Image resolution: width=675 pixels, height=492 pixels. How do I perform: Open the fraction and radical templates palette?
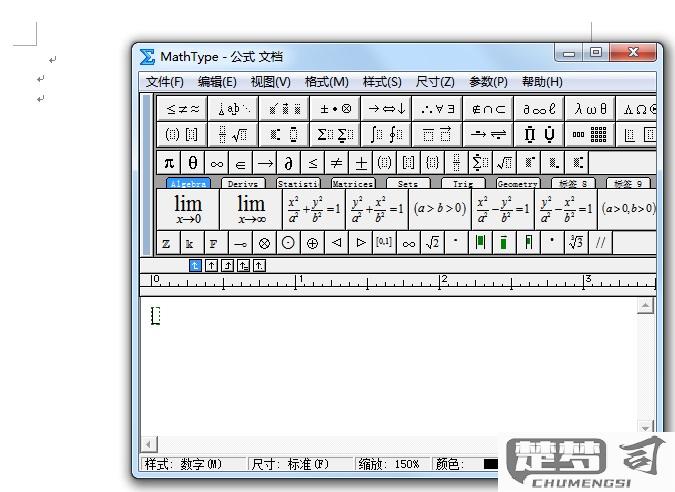click(233, 135)
